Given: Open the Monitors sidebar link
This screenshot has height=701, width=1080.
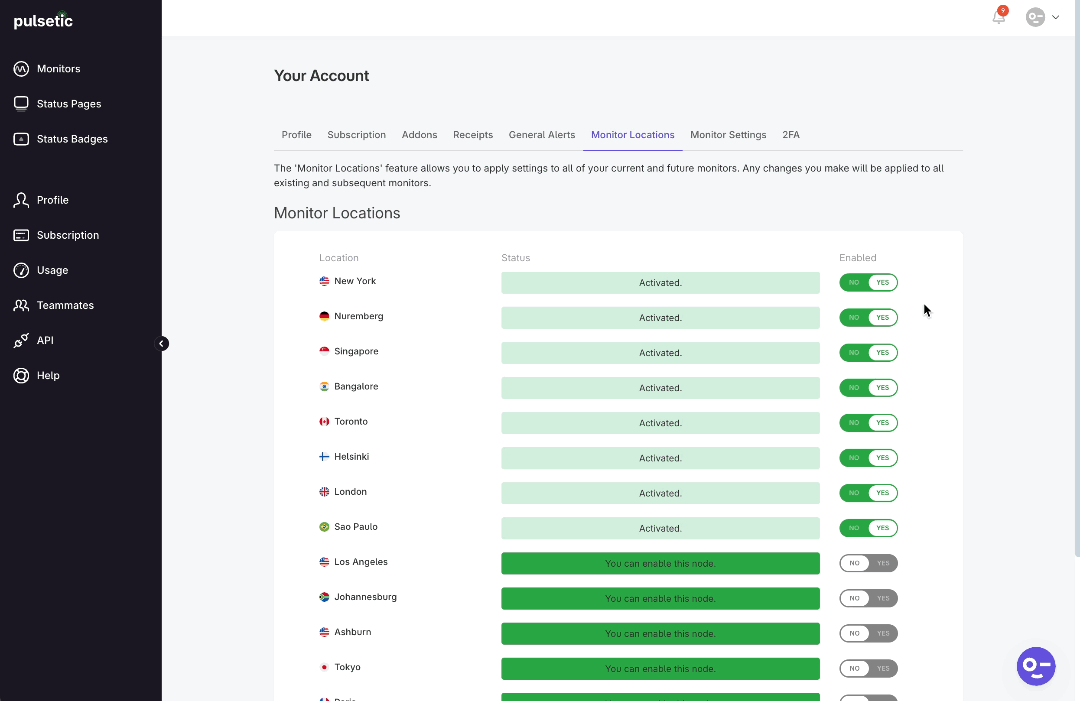Looking at the screenshot, I should (59, 69).
